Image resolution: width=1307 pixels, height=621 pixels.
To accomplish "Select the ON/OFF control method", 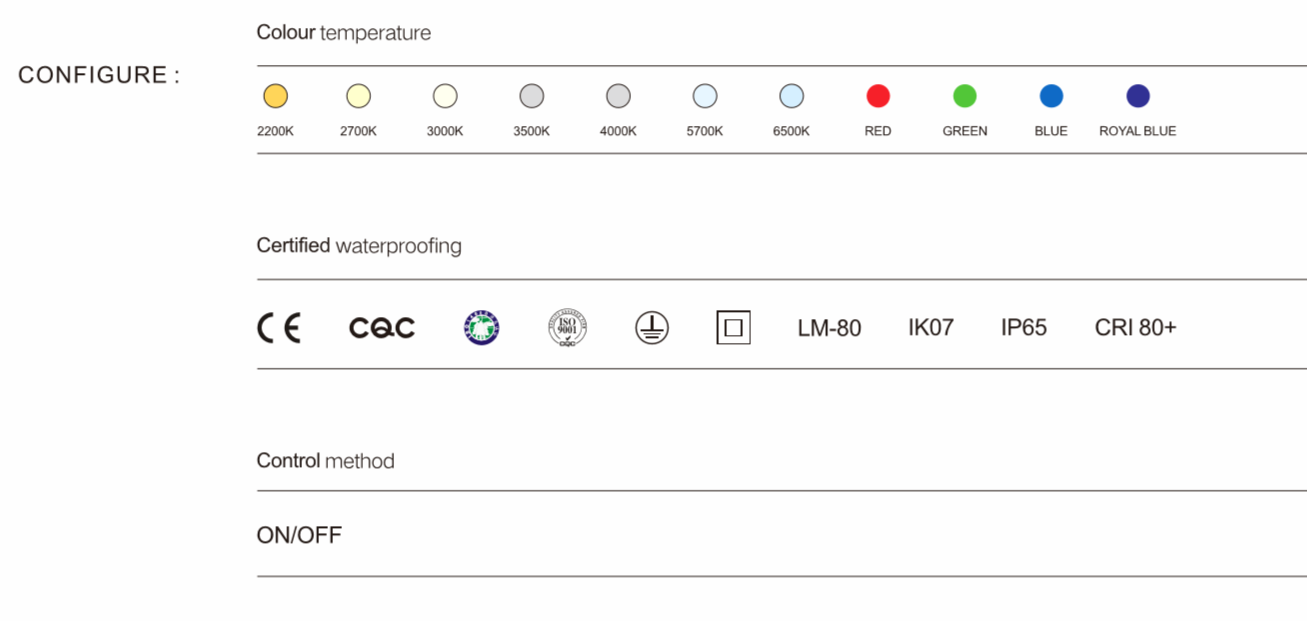I will (x=299, y=535).
